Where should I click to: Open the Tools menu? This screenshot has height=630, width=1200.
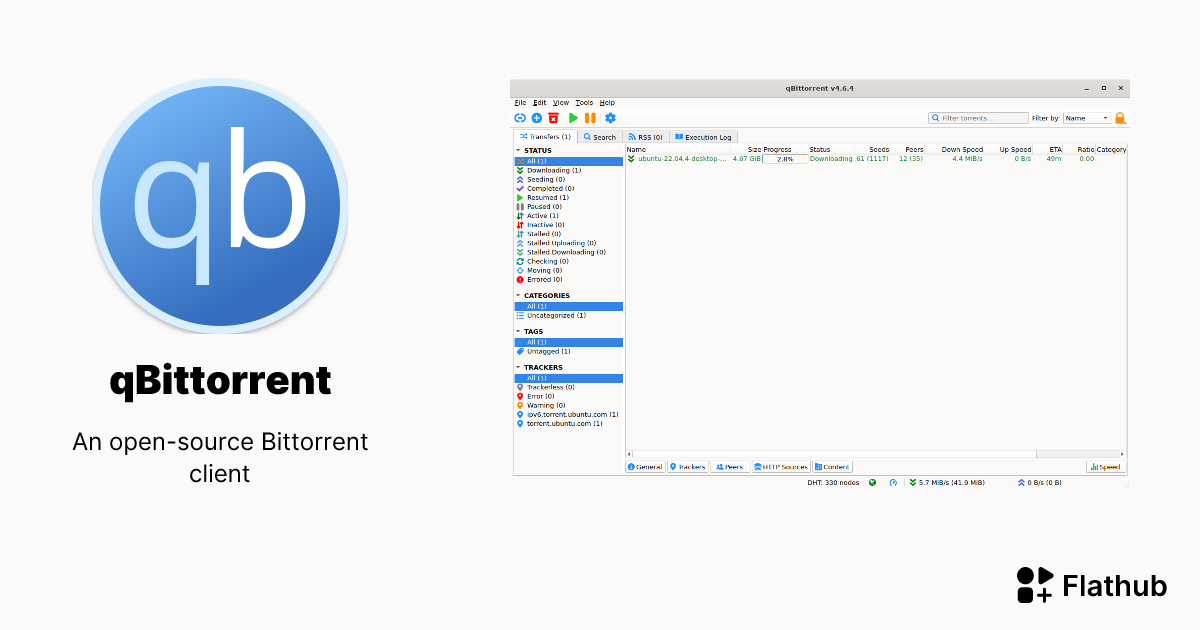coord(584,102)
